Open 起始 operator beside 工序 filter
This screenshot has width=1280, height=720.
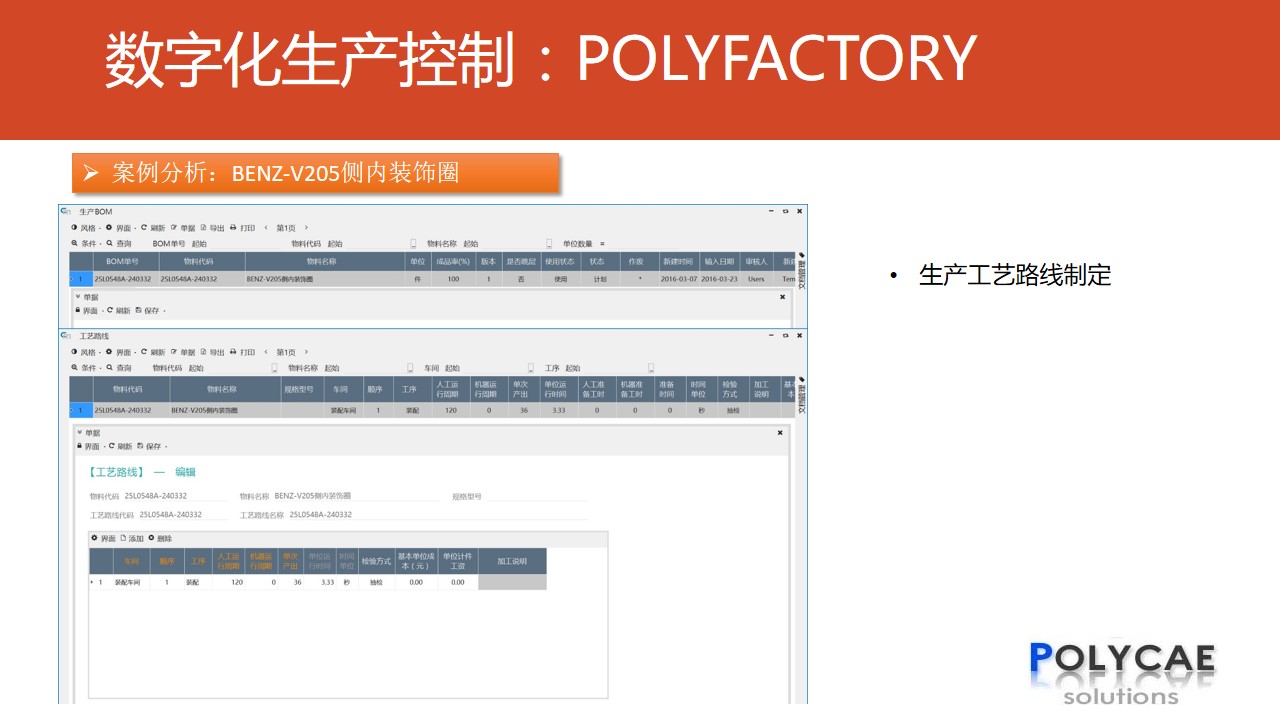573,368
